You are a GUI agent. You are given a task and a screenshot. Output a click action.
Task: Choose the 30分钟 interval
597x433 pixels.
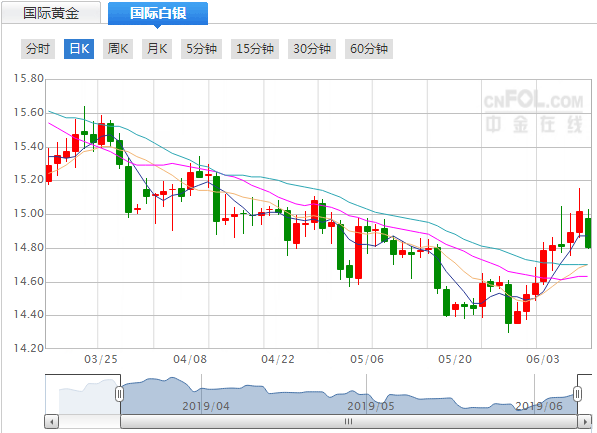click(x=312, y=49)
